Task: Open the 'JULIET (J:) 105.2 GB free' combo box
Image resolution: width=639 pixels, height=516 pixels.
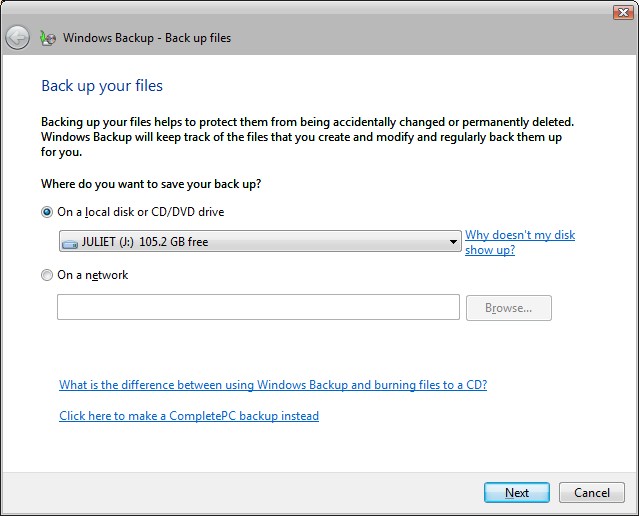Action: [x=258, y=242]
